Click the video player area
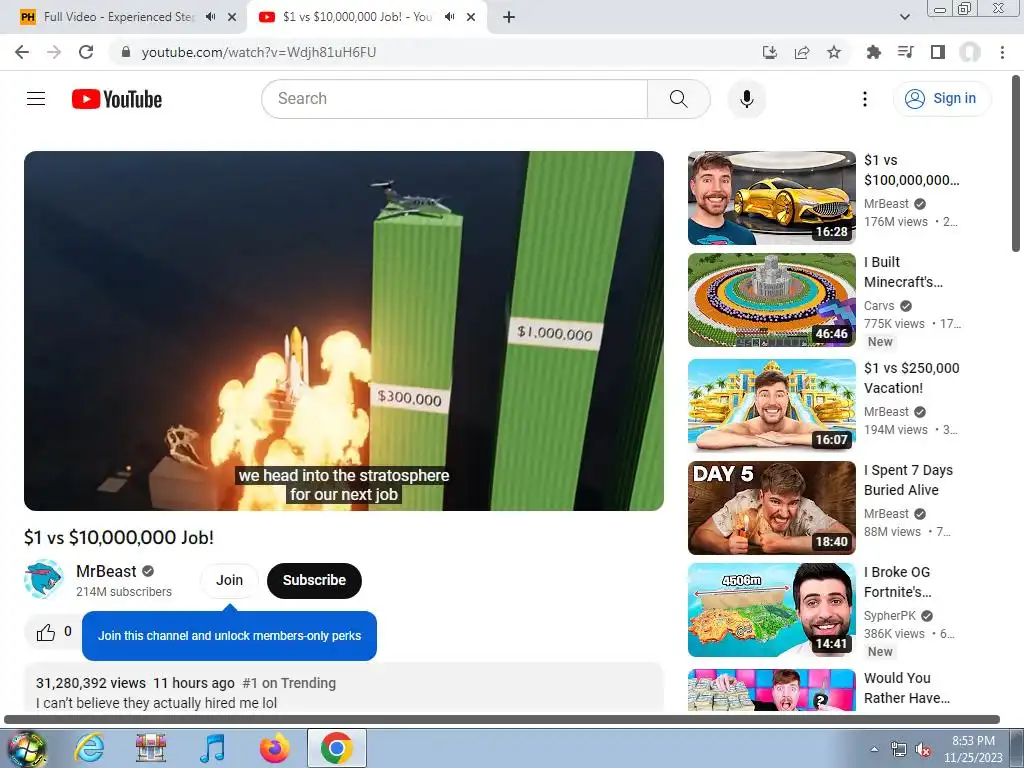1024x768 pixels. 344,330
